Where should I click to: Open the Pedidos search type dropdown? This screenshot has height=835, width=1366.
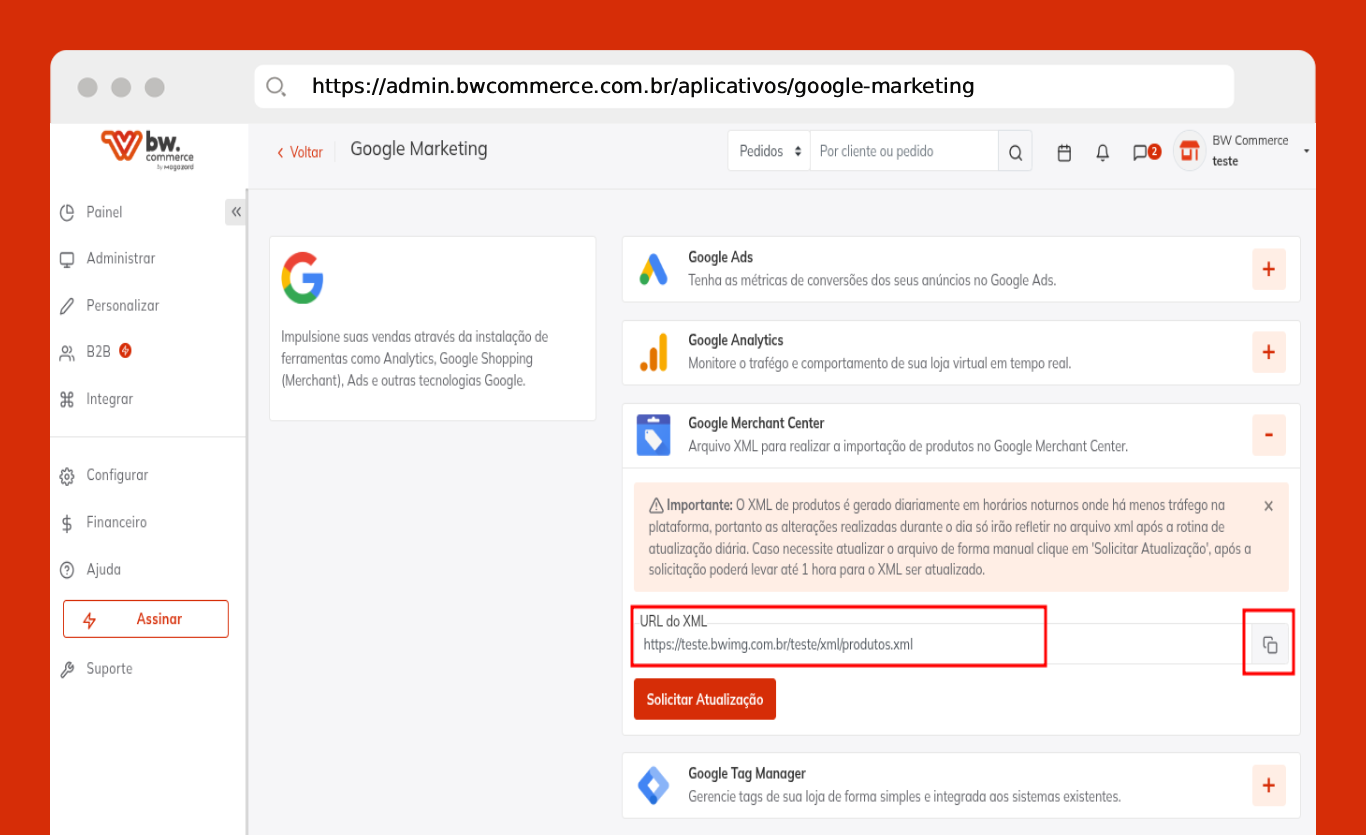769,151
